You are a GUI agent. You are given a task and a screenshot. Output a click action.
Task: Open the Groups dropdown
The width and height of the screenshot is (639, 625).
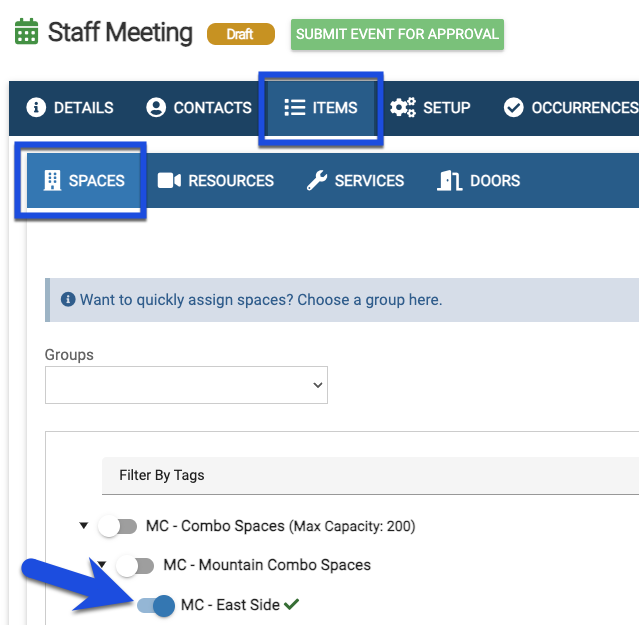tap(186, 384)
